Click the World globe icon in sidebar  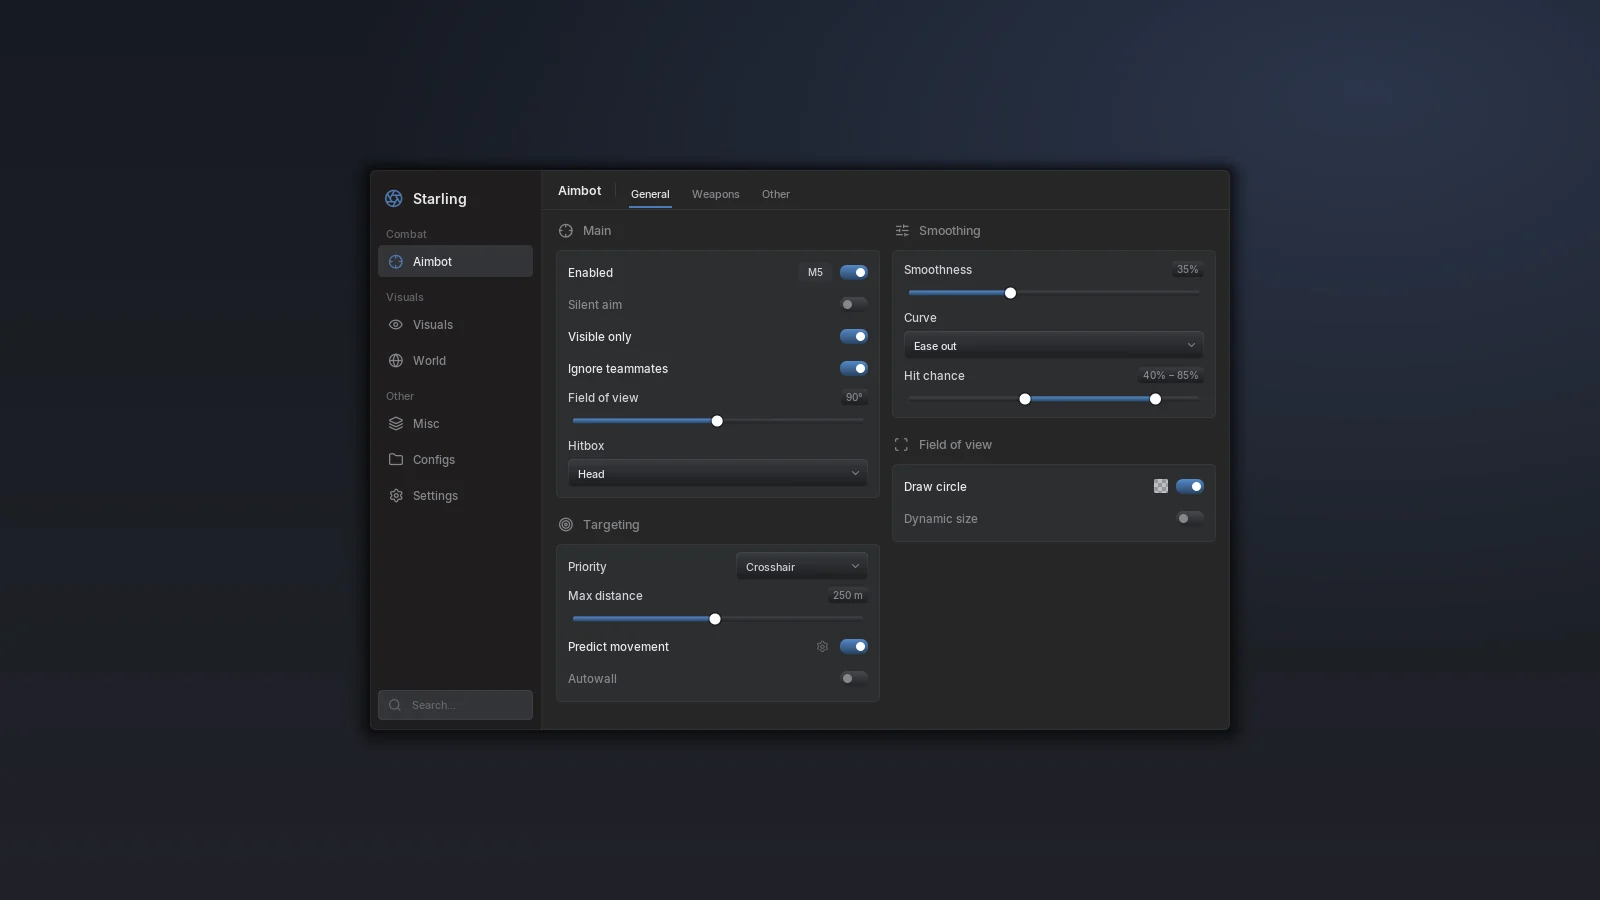pos(396,361)
